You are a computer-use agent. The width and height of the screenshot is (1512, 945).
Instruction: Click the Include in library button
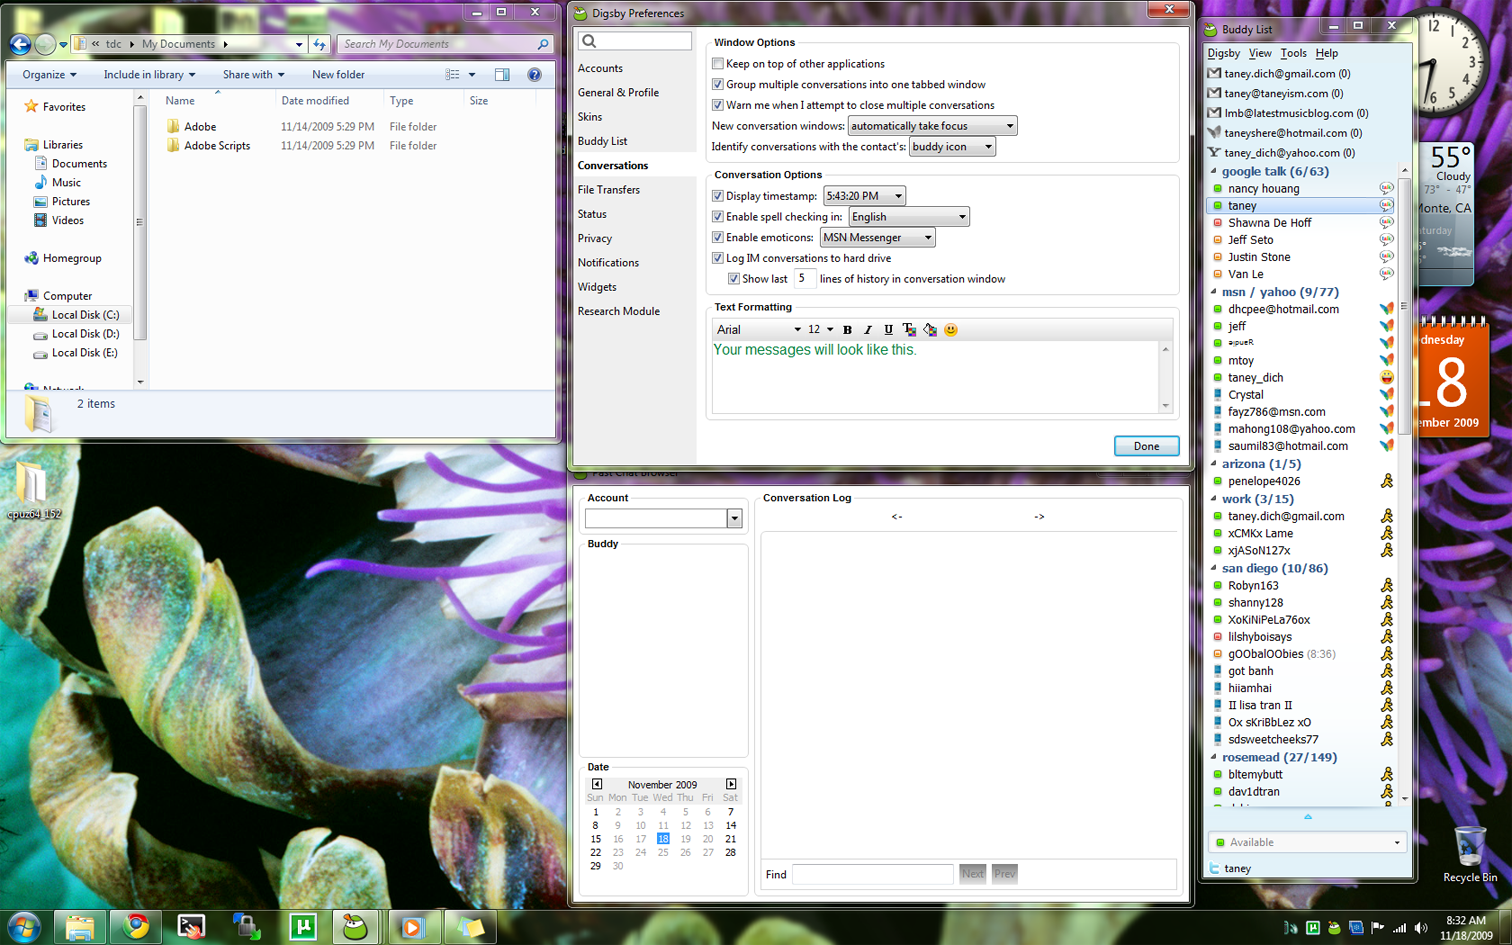149,75
